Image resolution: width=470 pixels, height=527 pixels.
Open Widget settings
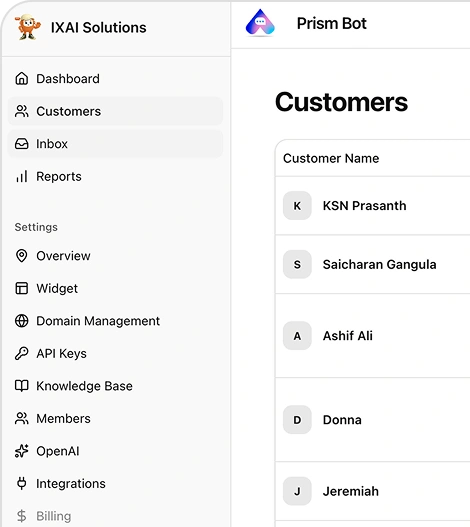(x=115, y=288)
